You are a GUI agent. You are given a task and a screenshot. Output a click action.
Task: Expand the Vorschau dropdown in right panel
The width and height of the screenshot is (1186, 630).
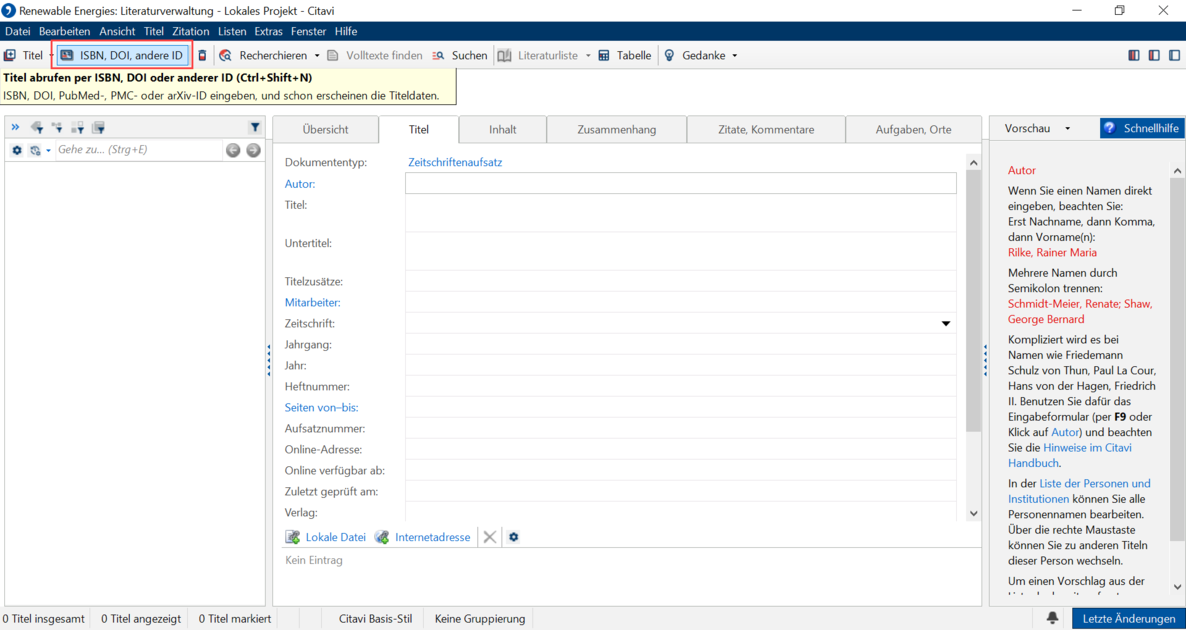[x=1067, y=129]
